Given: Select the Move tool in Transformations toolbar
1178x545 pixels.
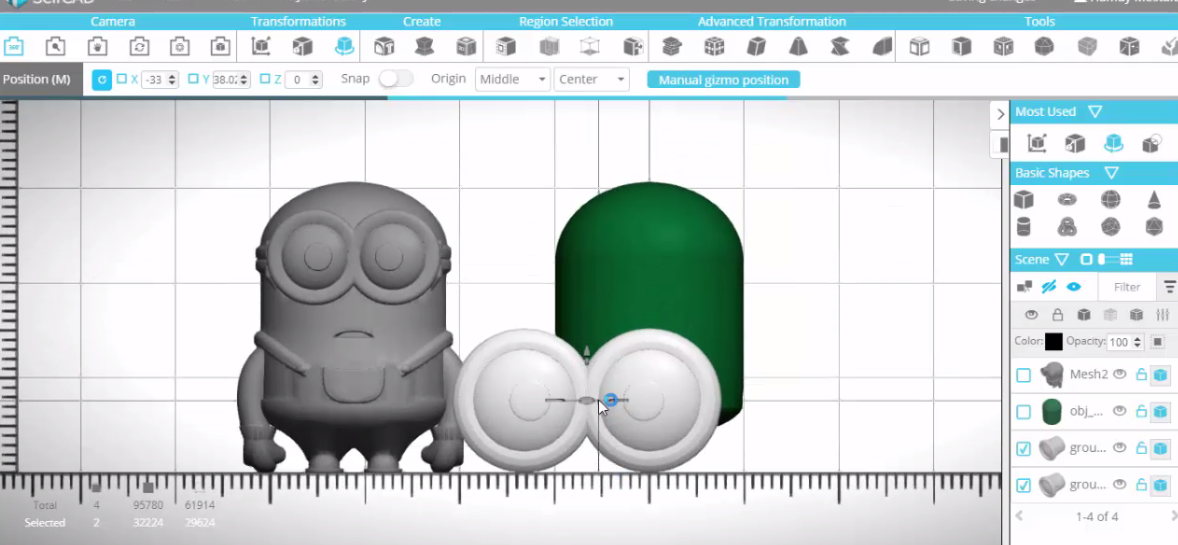Looking at the screenshot, I should click(x=261, y=47).
